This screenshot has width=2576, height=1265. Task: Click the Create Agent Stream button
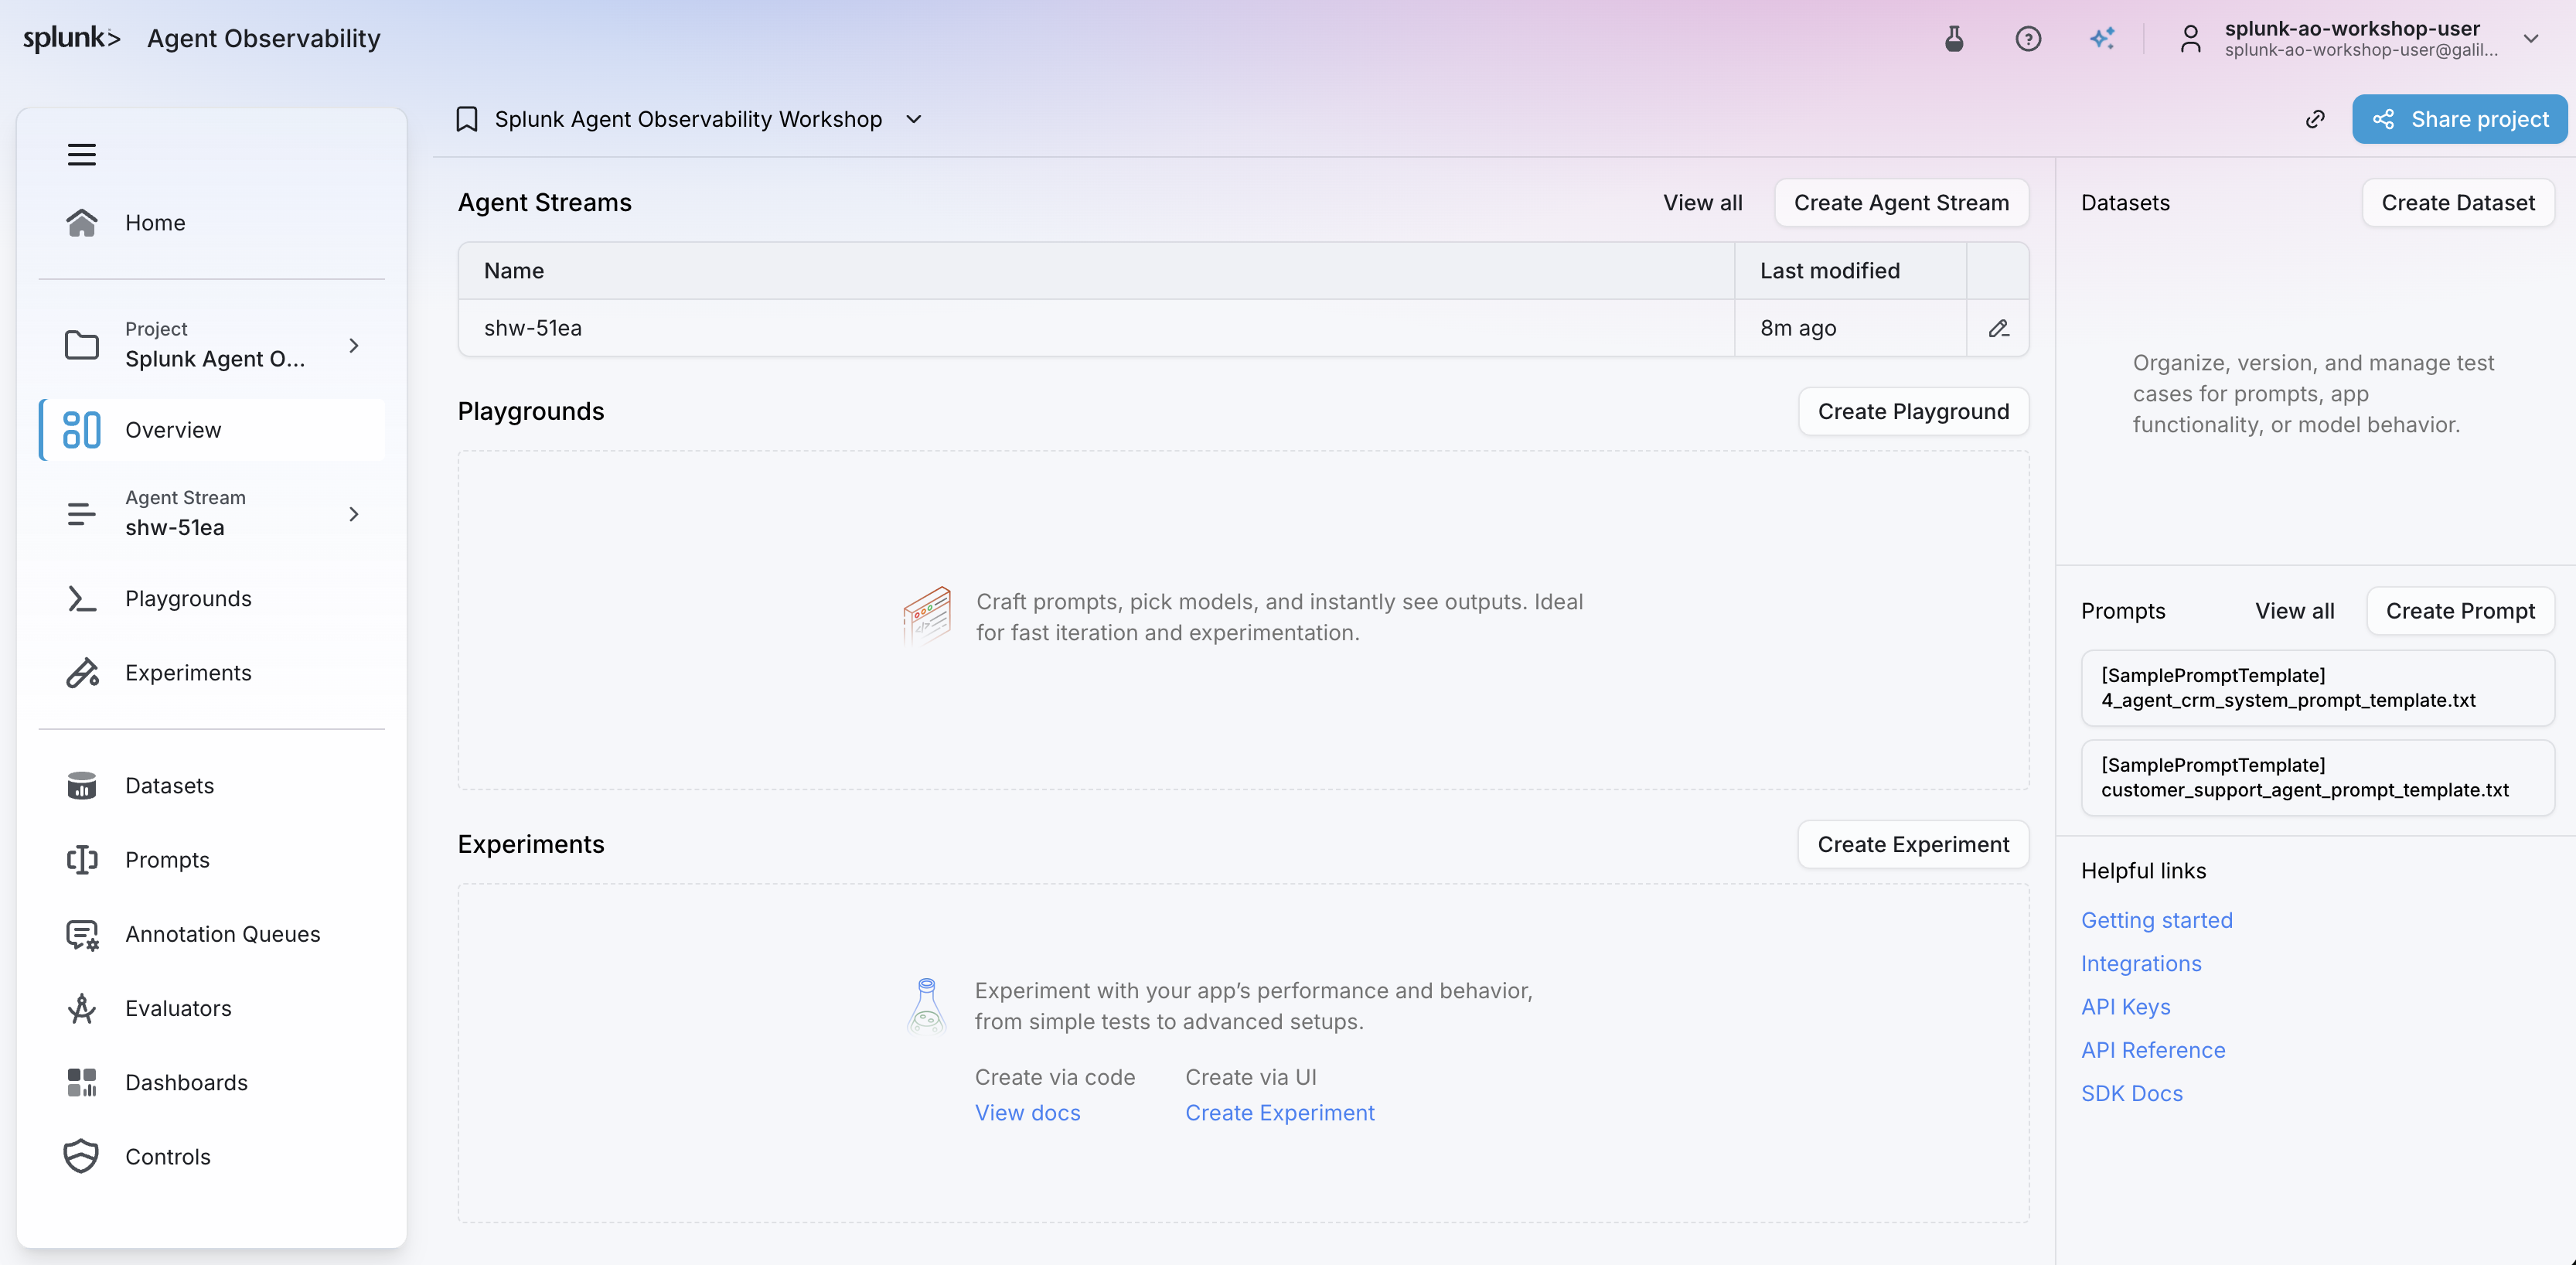tap(1901, 202)
